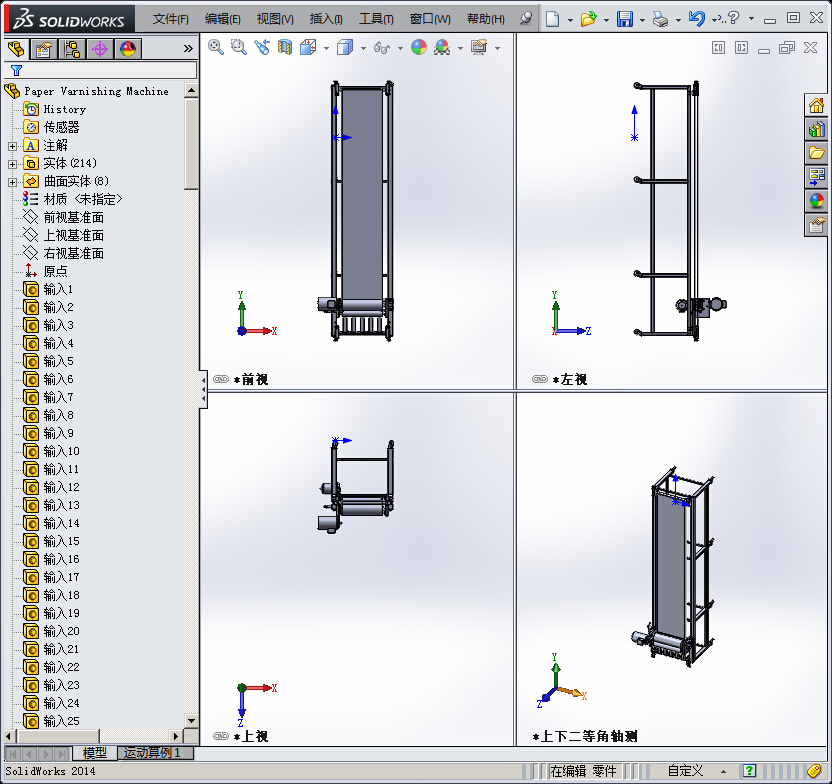
Task: Click the Section View icon
Action: tap(285, 48)
